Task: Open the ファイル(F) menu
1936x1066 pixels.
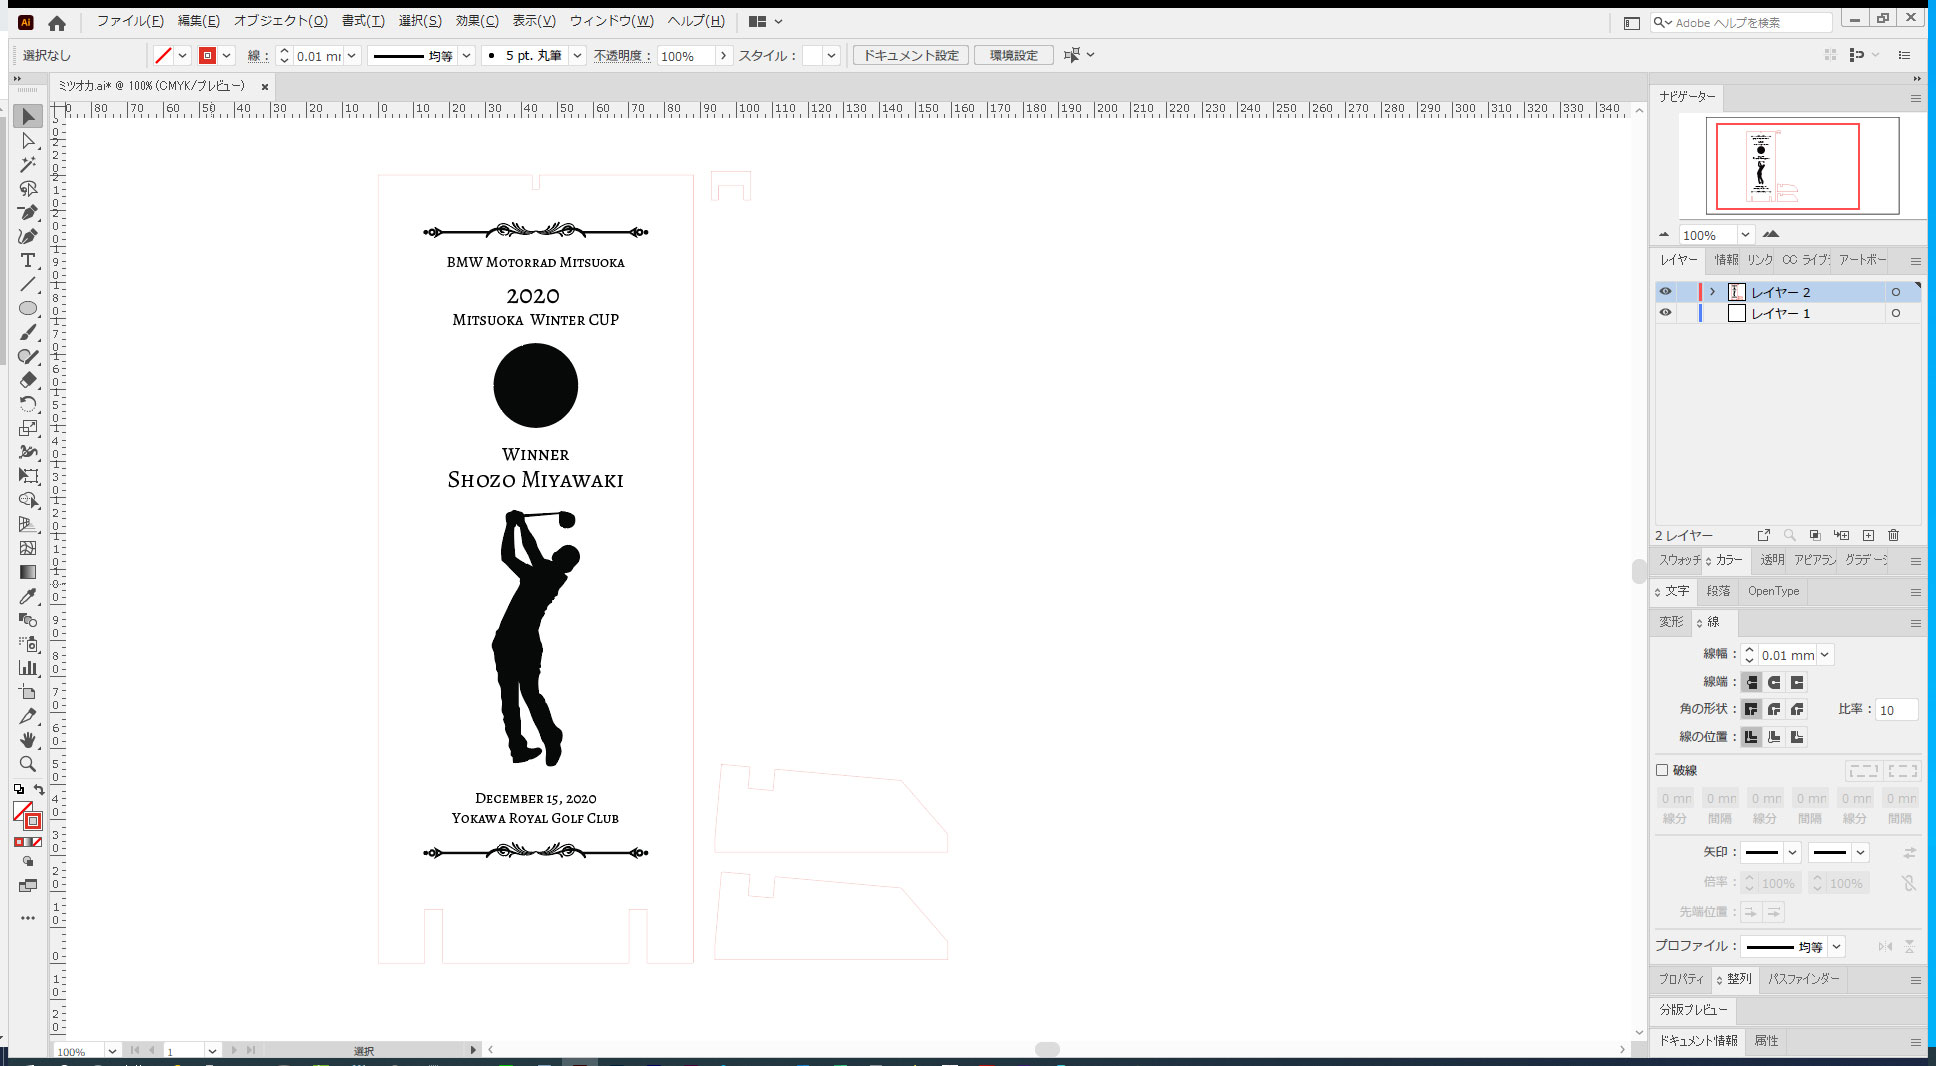Action: tap(130, 21)
